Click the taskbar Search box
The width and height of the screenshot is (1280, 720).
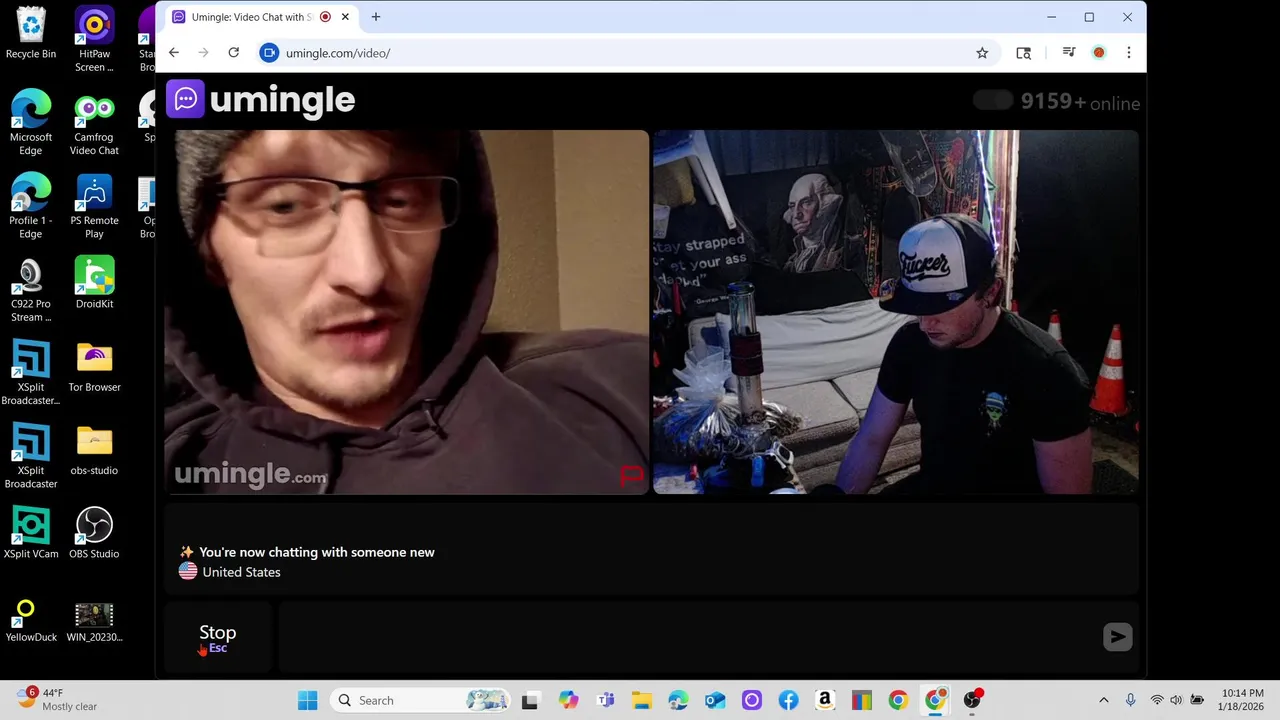421,700
